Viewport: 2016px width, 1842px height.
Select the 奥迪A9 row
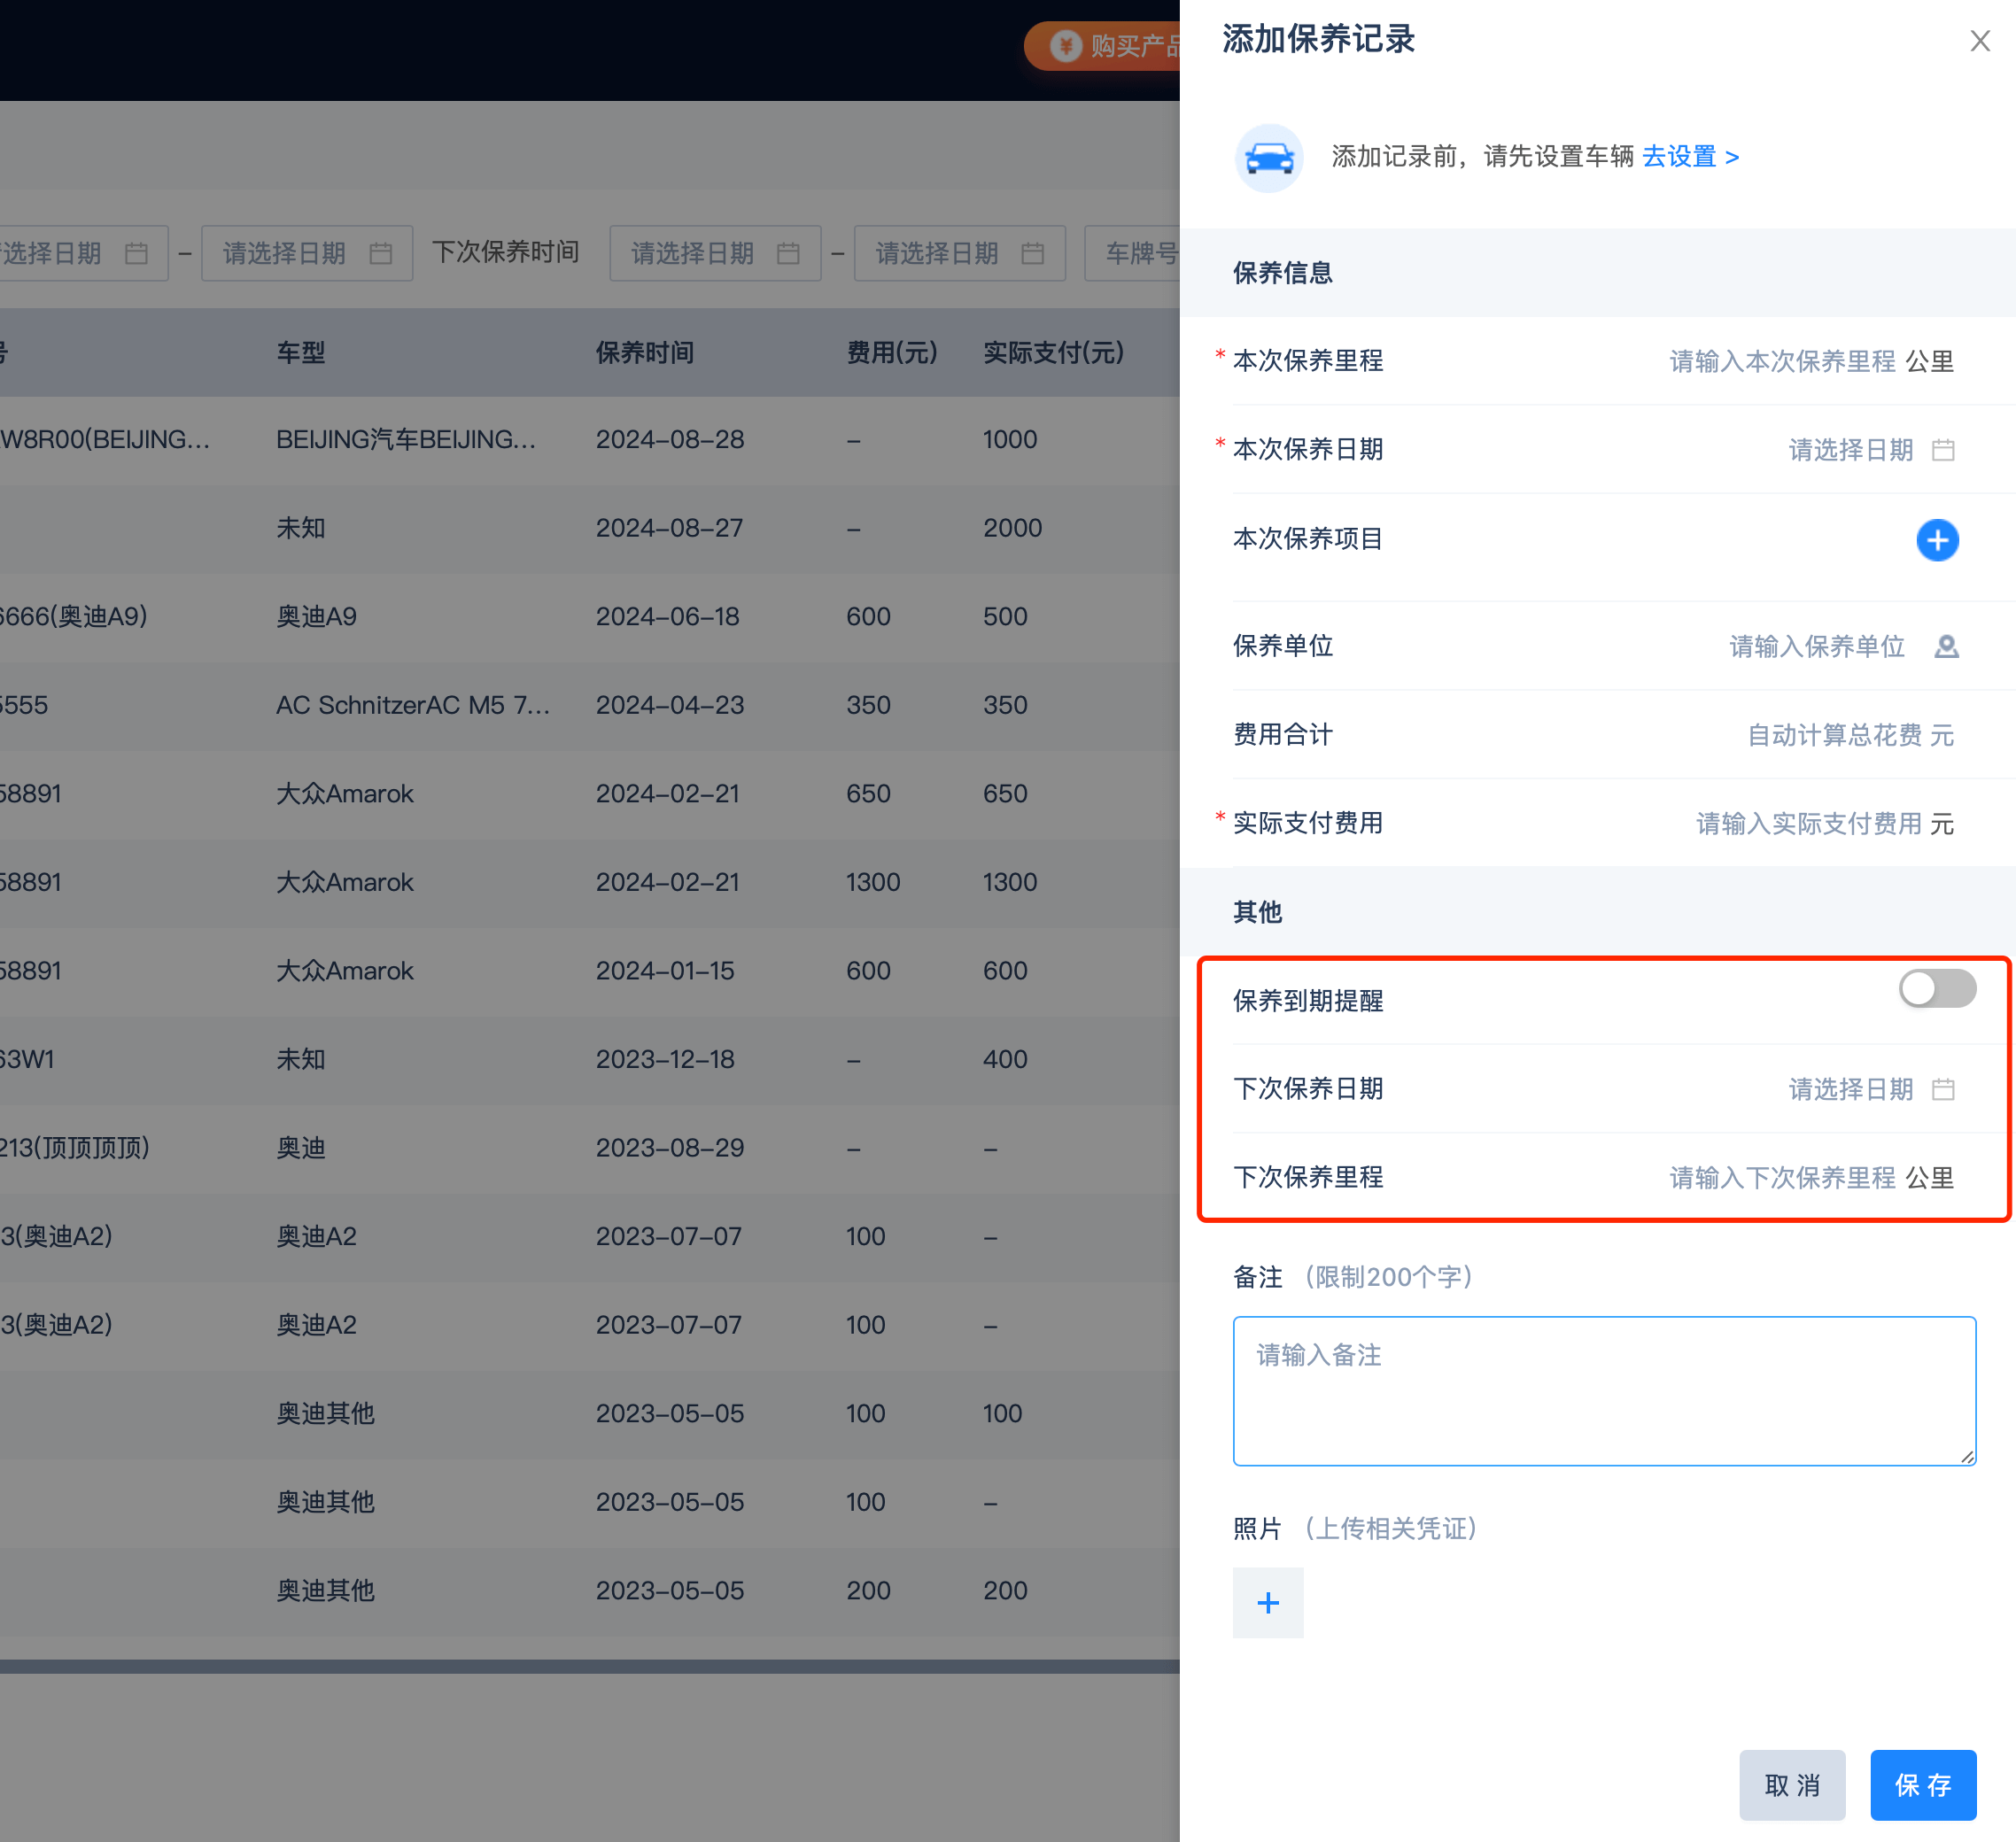[590, 617]
